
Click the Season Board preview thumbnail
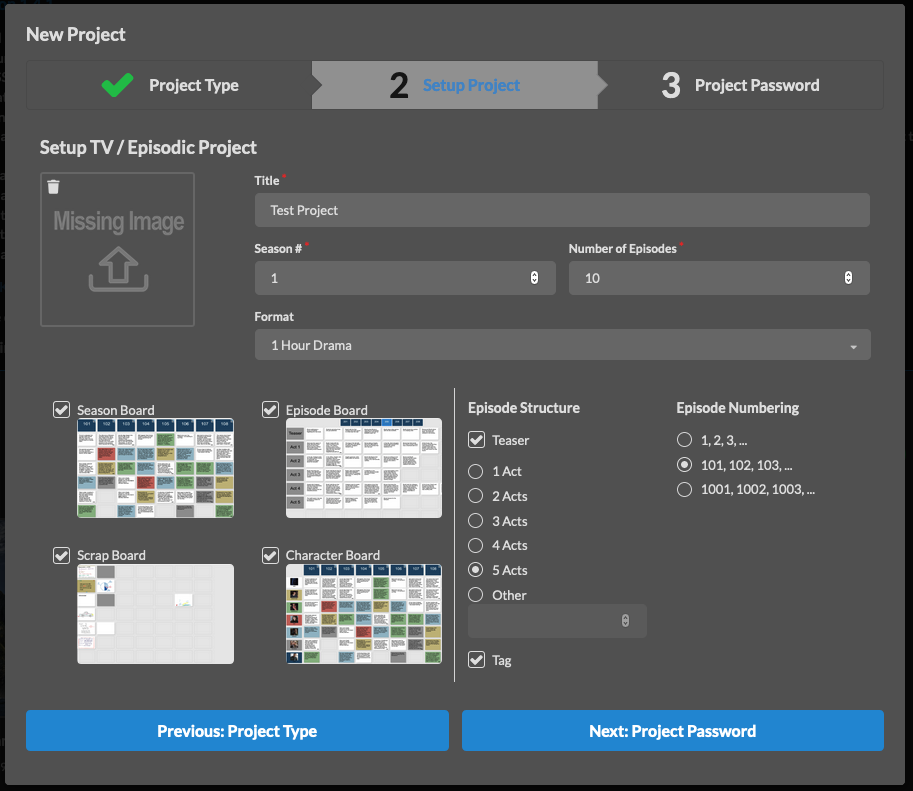pos(155,468)
